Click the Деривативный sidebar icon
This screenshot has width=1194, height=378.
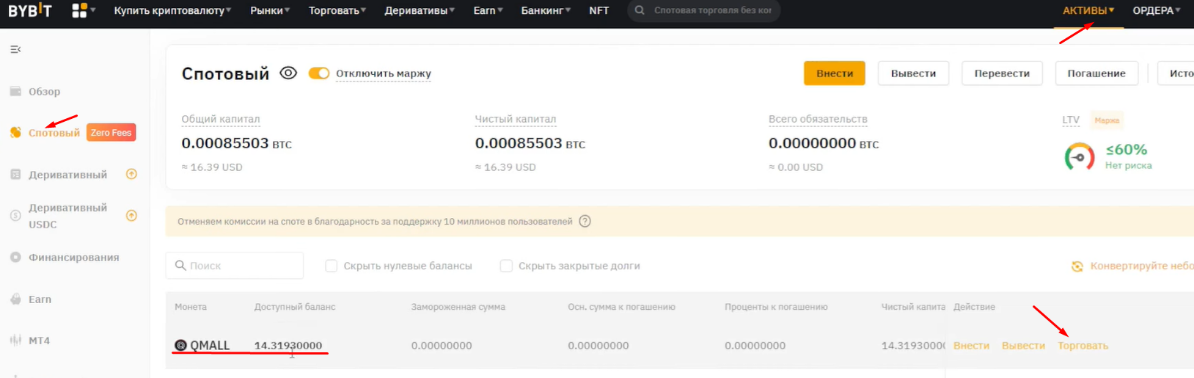(x=15, y=175)
